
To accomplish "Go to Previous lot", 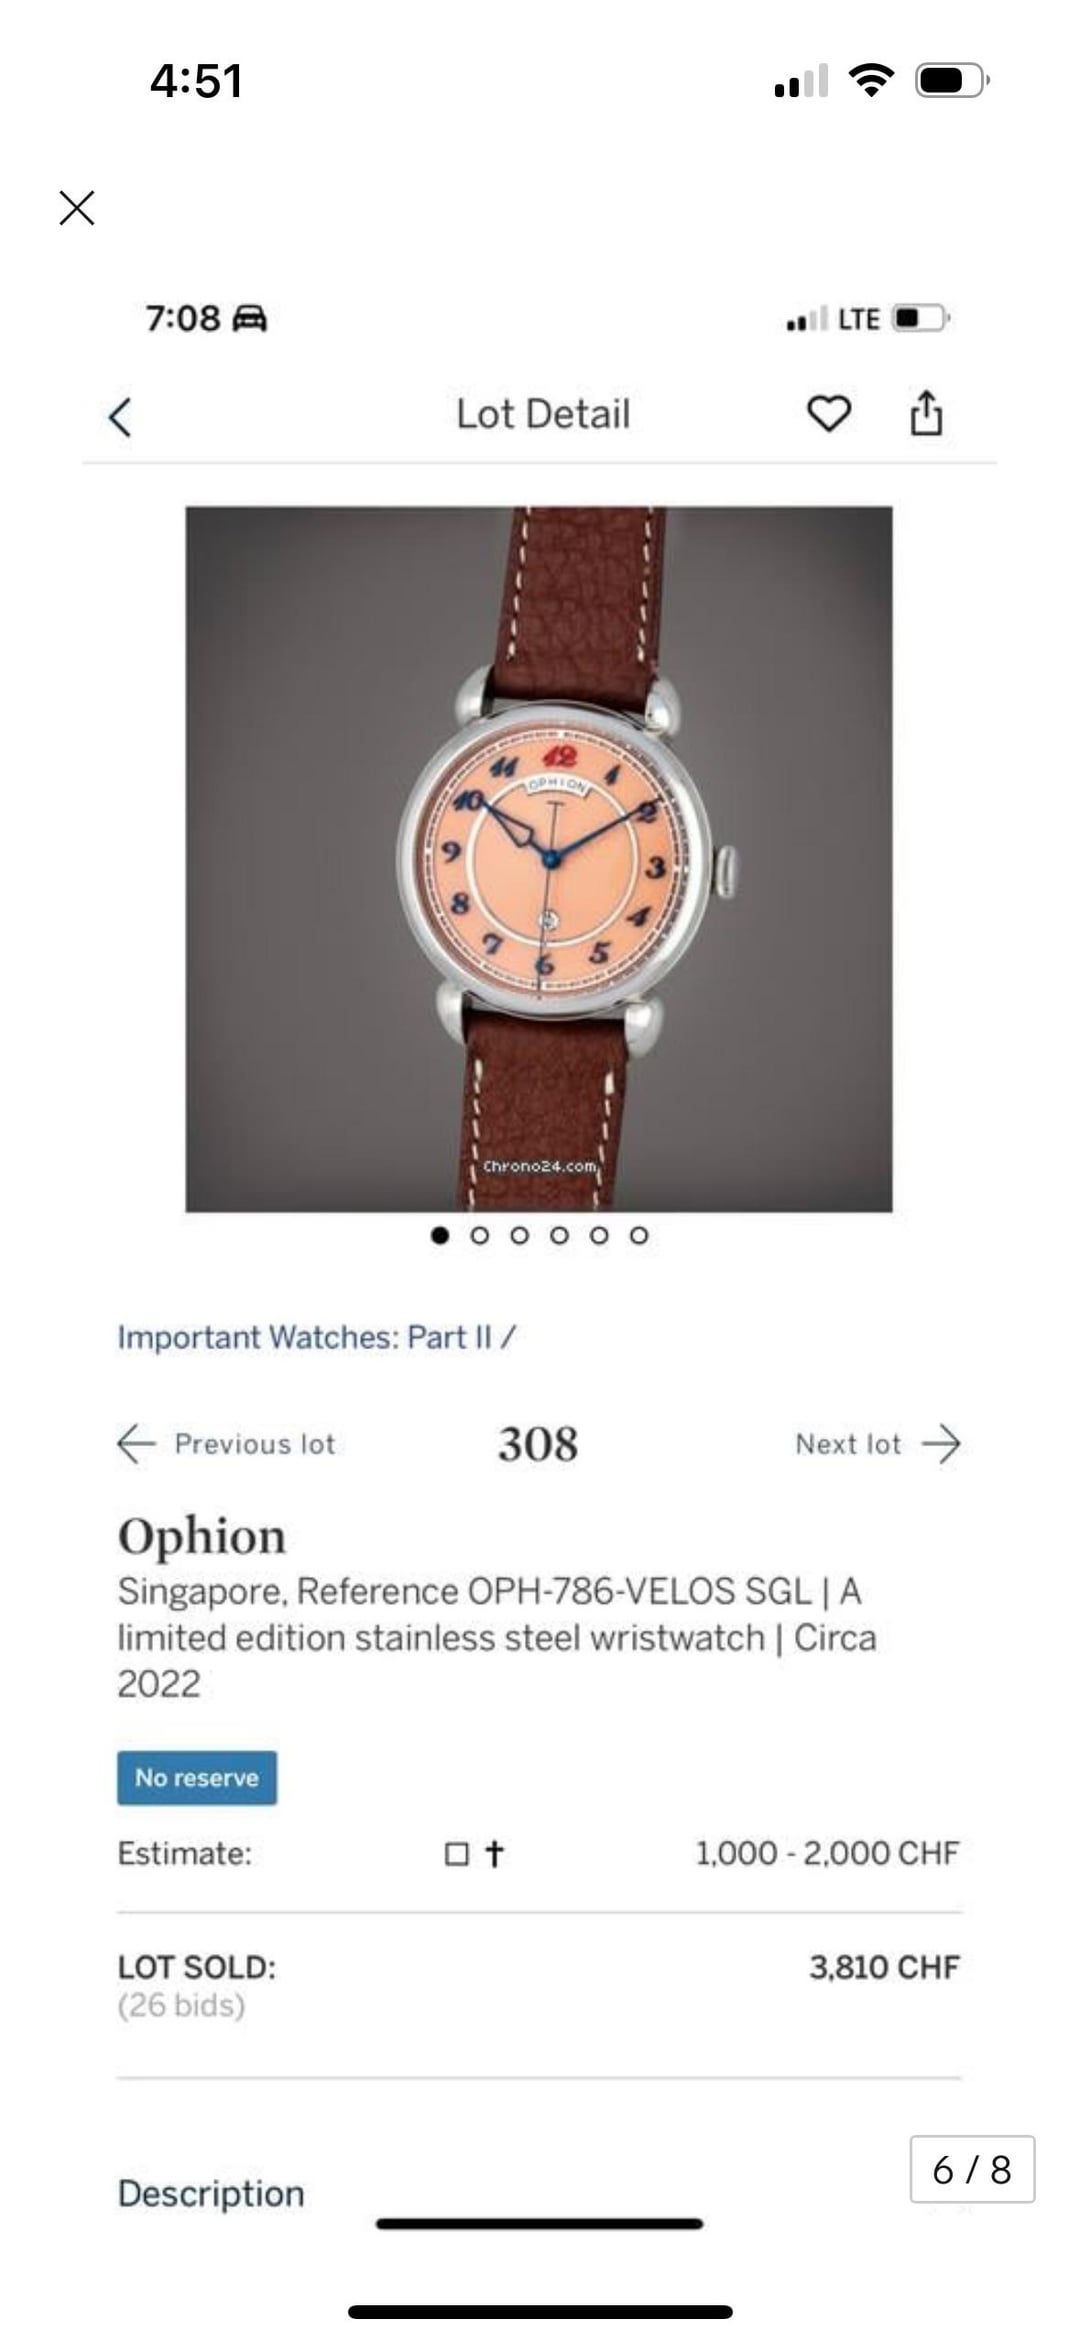I will tap(255, 1444).
